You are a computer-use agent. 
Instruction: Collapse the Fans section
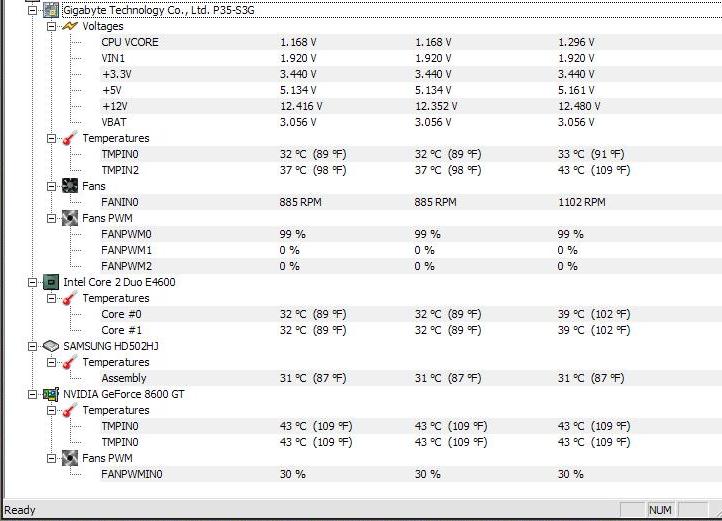coord(51,186)
